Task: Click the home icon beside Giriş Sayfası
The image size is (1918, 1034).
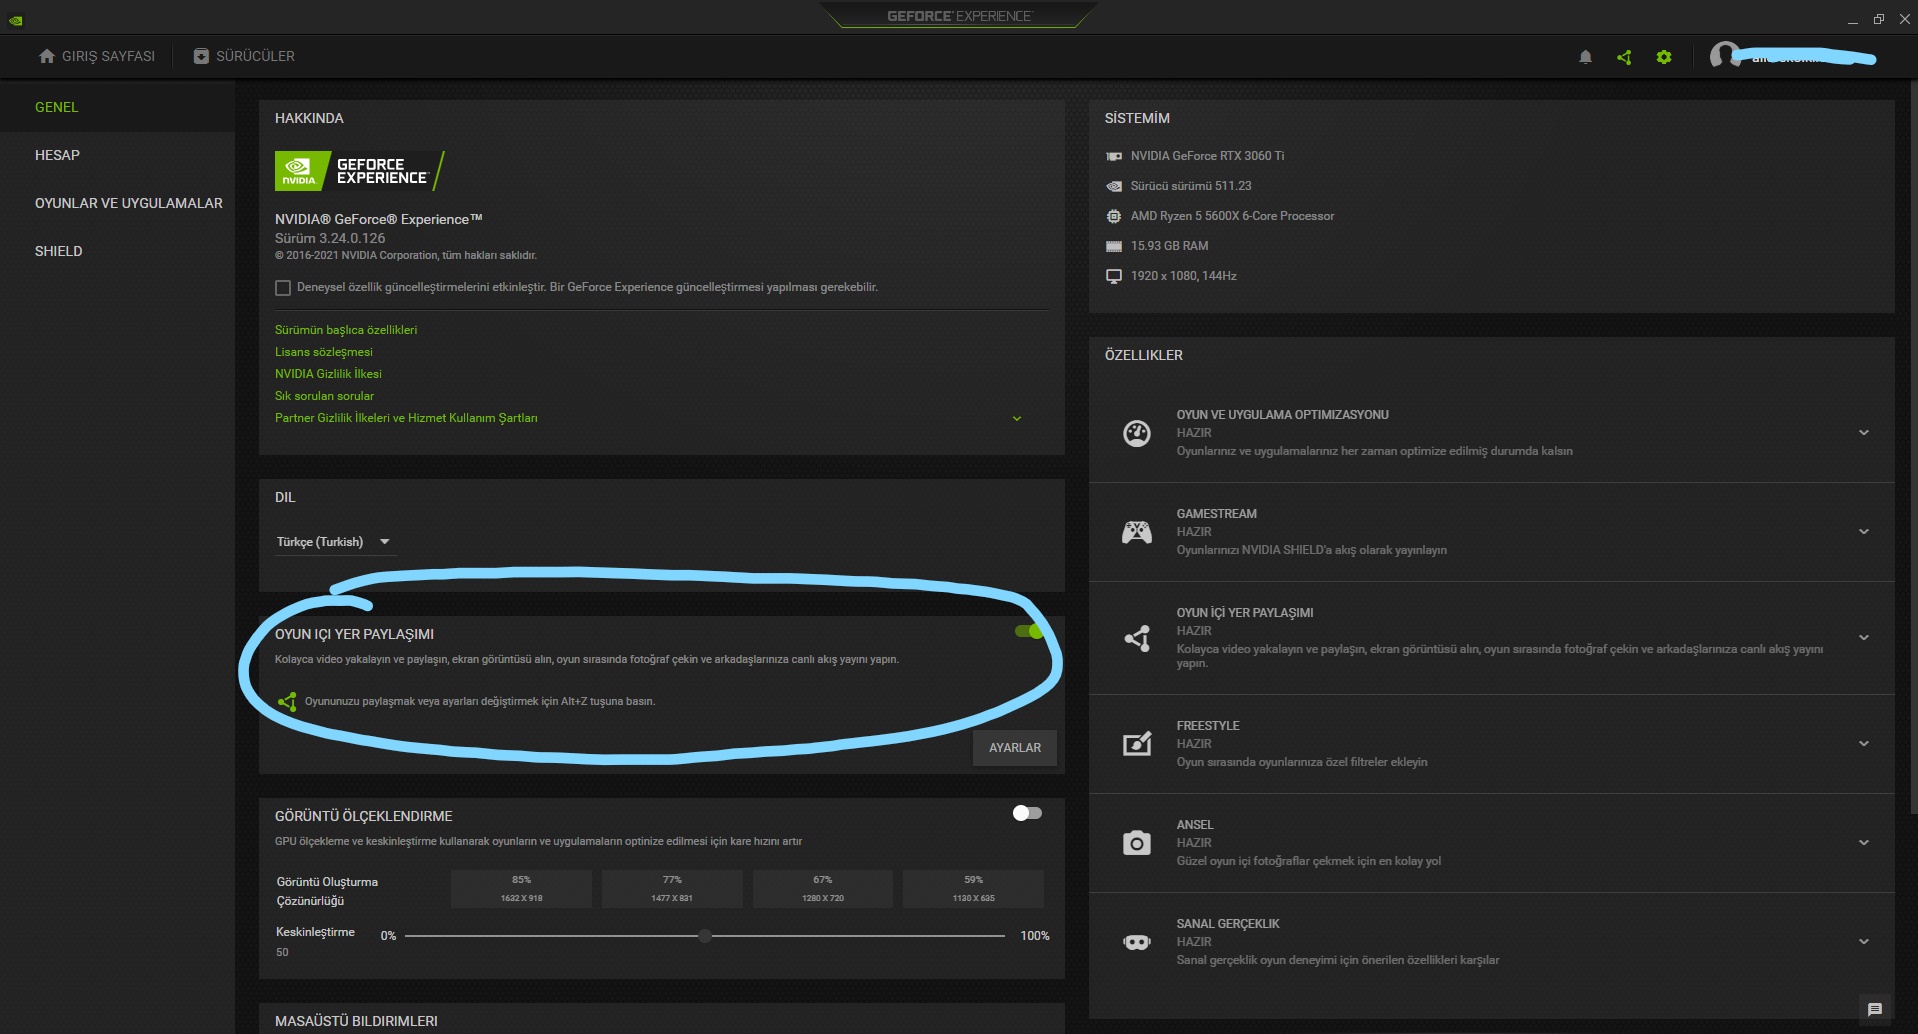Action: (47, 56)
